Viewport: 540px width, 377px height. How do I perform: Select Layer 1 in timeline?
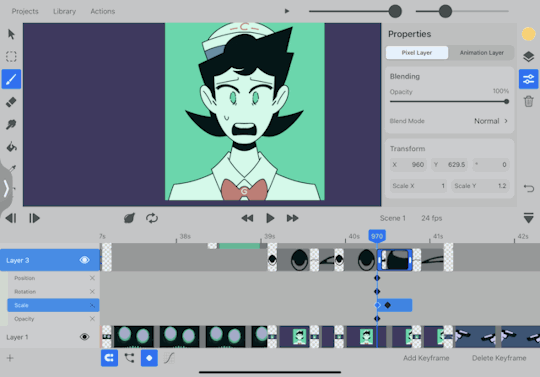pos(50,337)
